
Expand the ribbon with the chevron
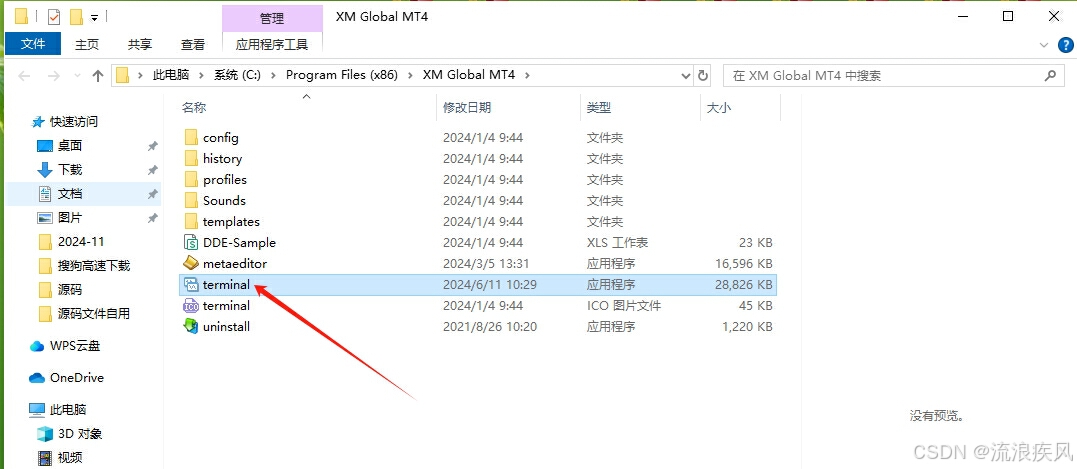[1044, 45]
